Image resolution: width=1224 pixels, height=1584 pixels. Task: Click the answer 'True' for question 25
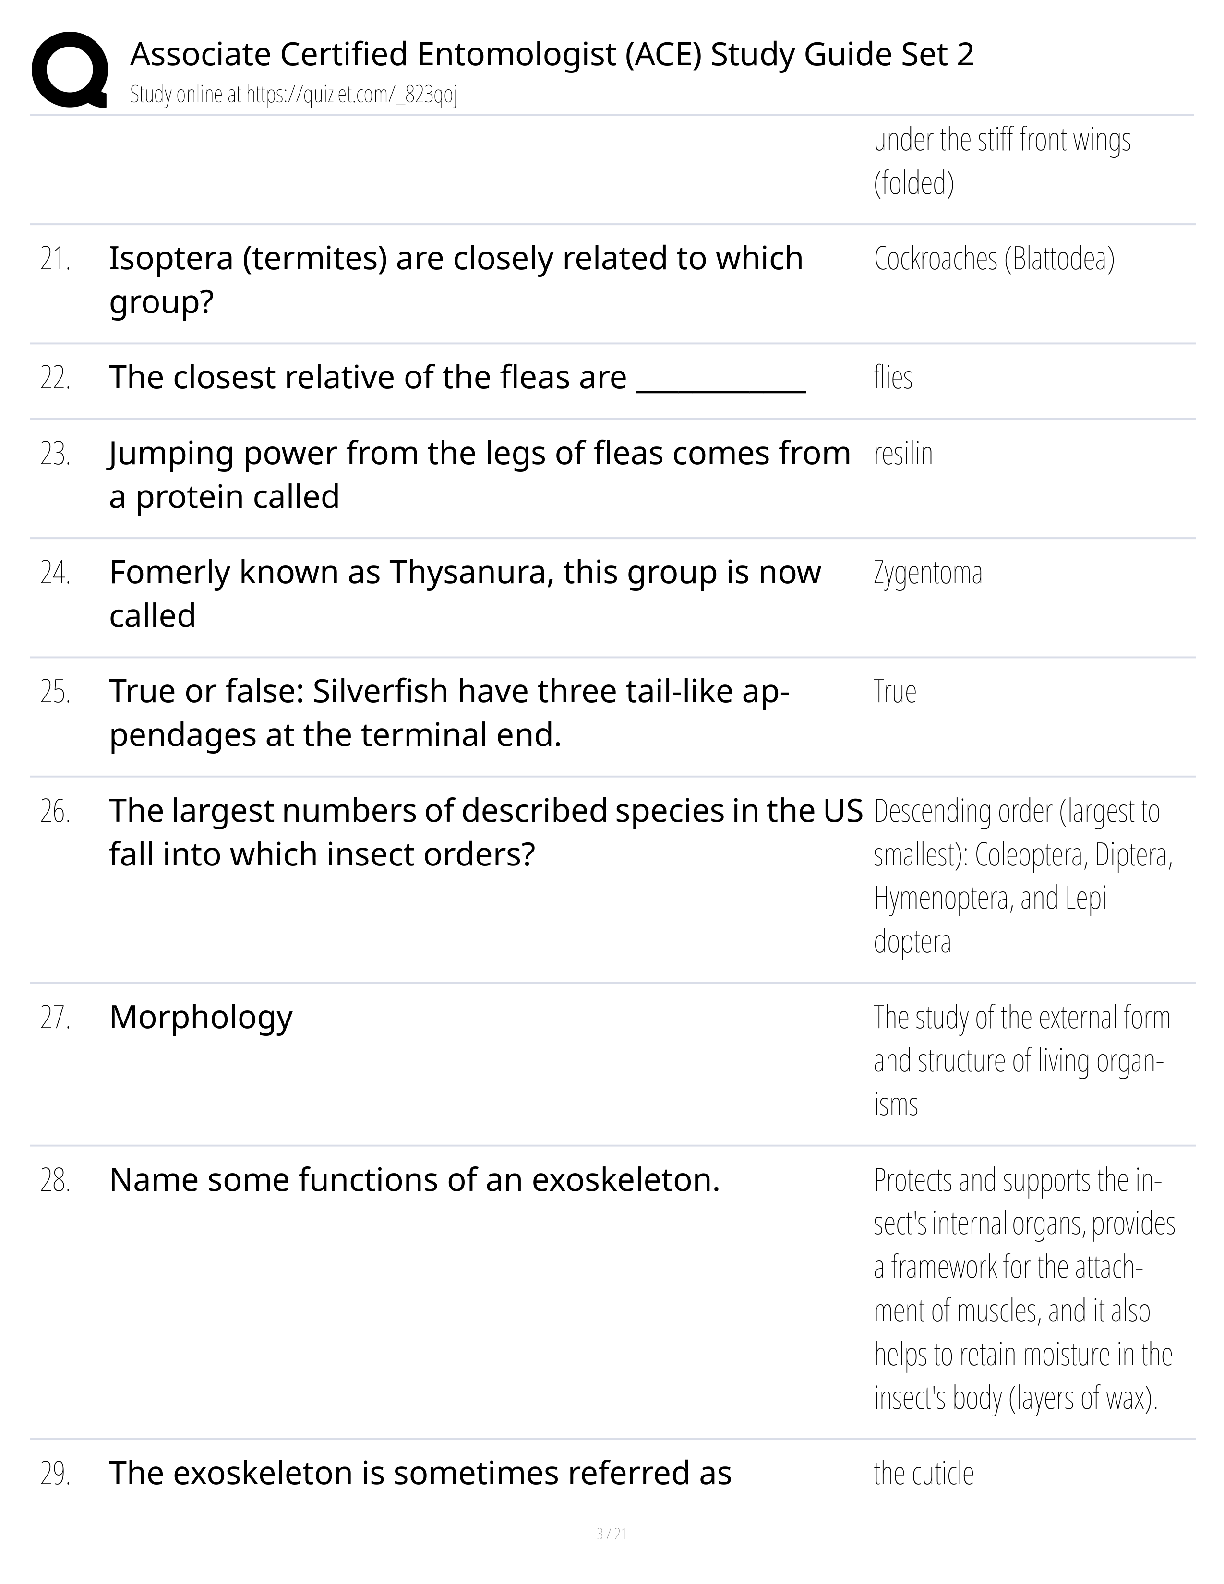[895, 692]
